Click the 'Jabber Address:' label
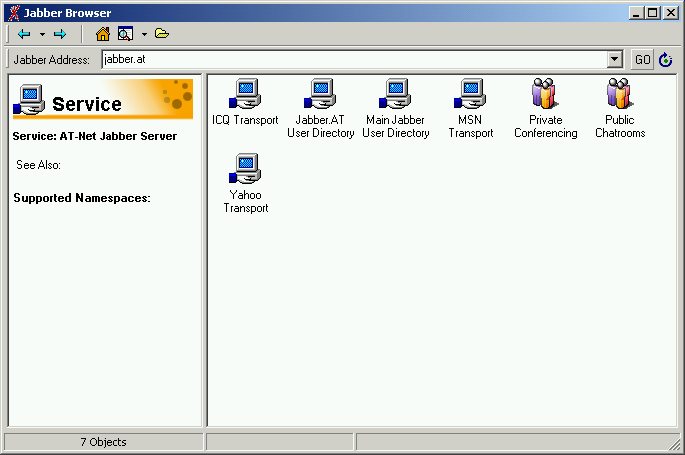 (52, 59)
